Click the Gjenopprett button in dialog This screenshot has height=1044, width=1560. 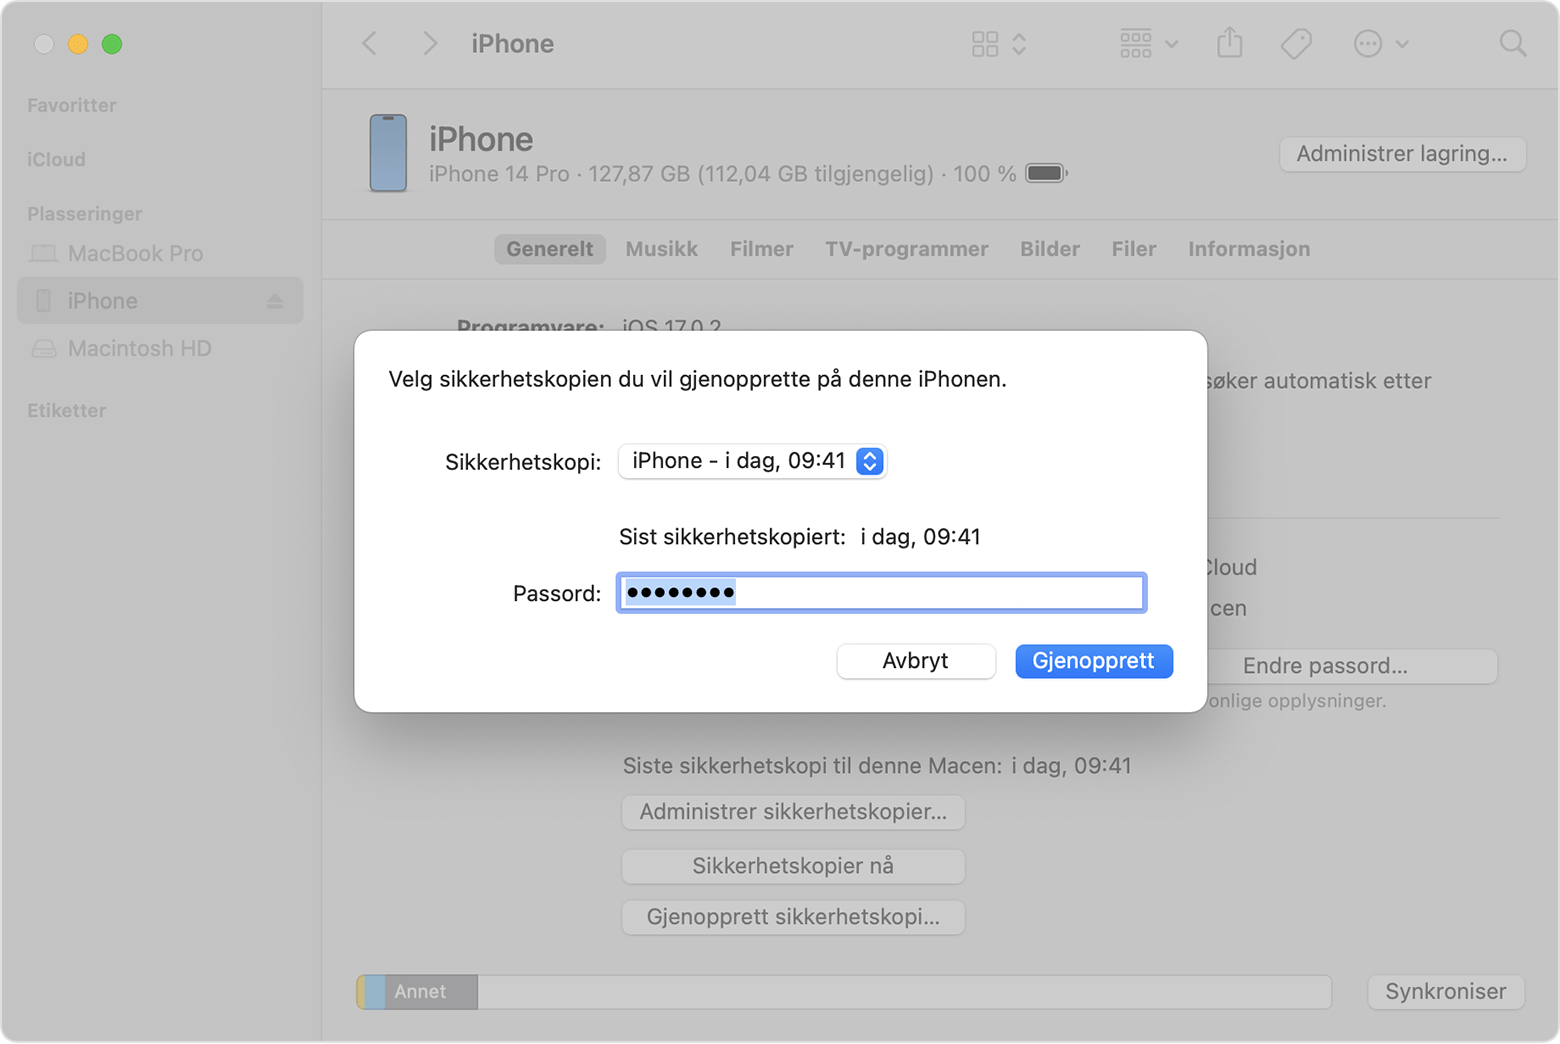pos(1094,661)
